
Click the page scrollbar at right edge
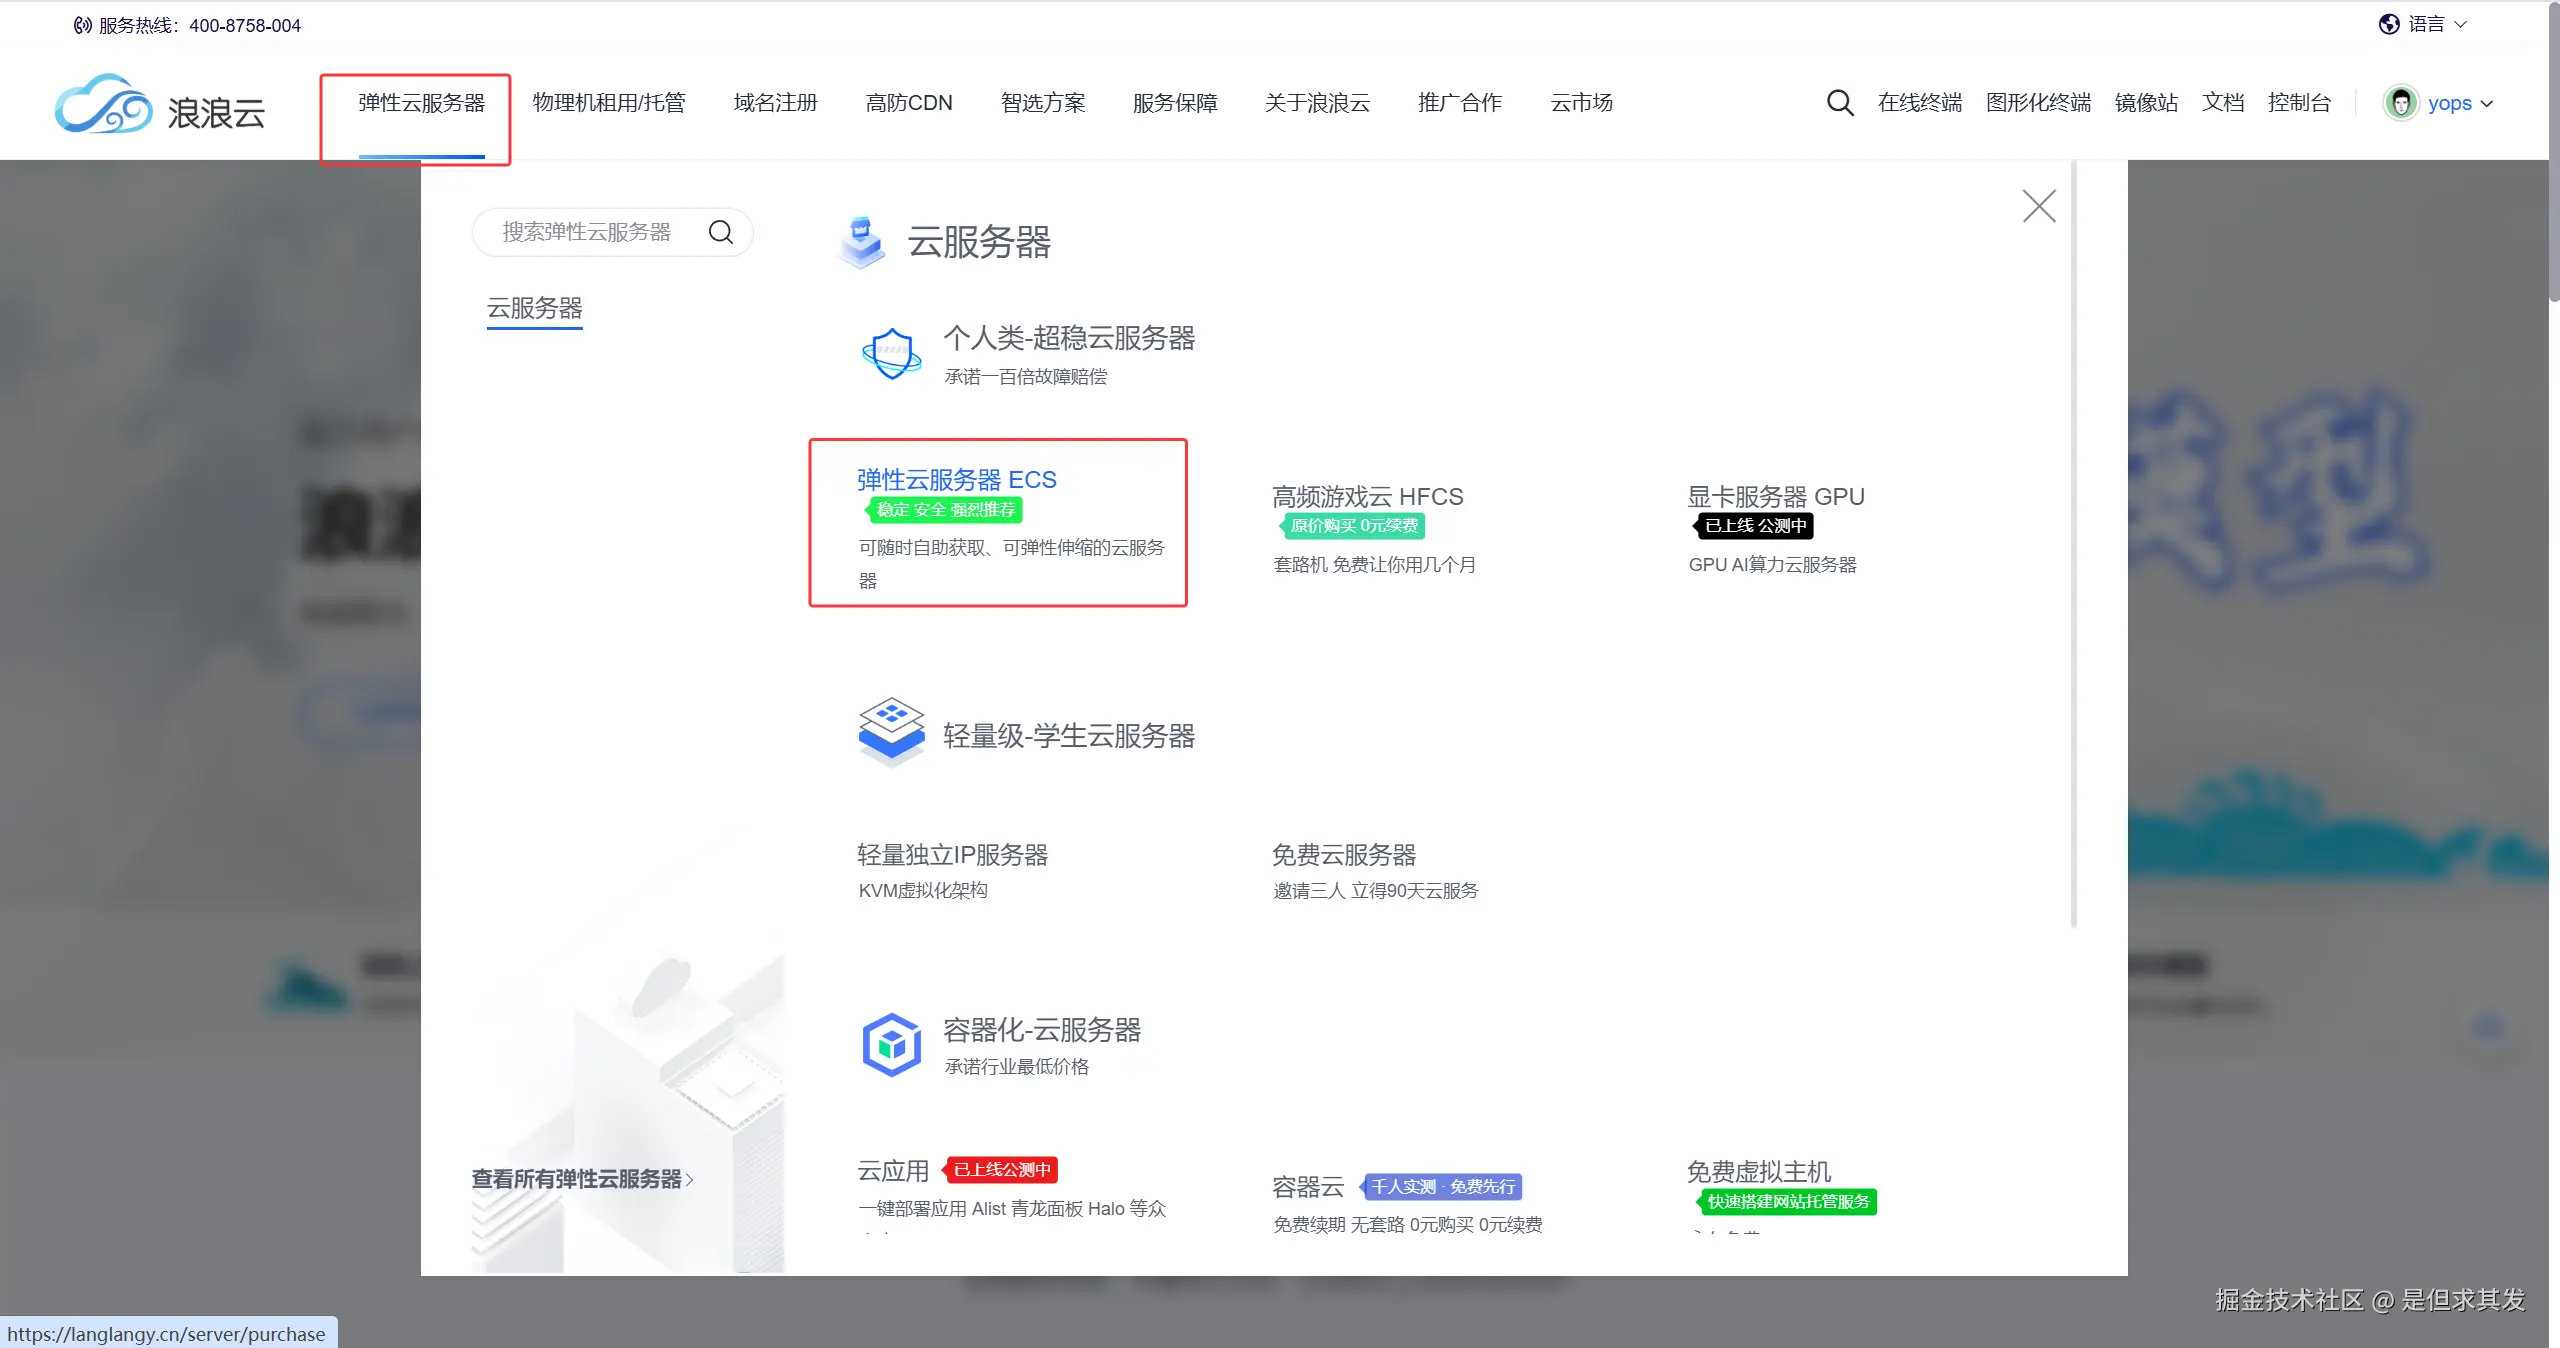[x=2554, y=150]
